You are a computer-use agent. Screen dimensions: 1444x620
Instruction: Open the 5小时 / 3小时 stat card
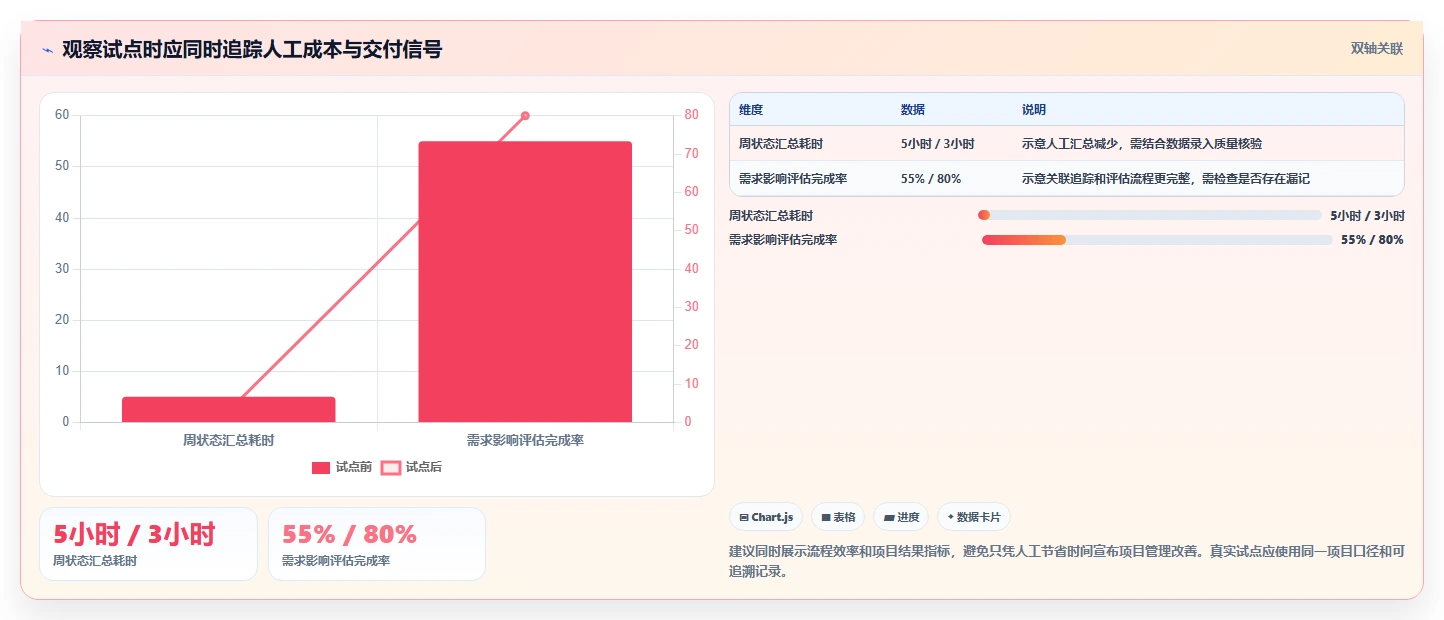coord(148,544)
